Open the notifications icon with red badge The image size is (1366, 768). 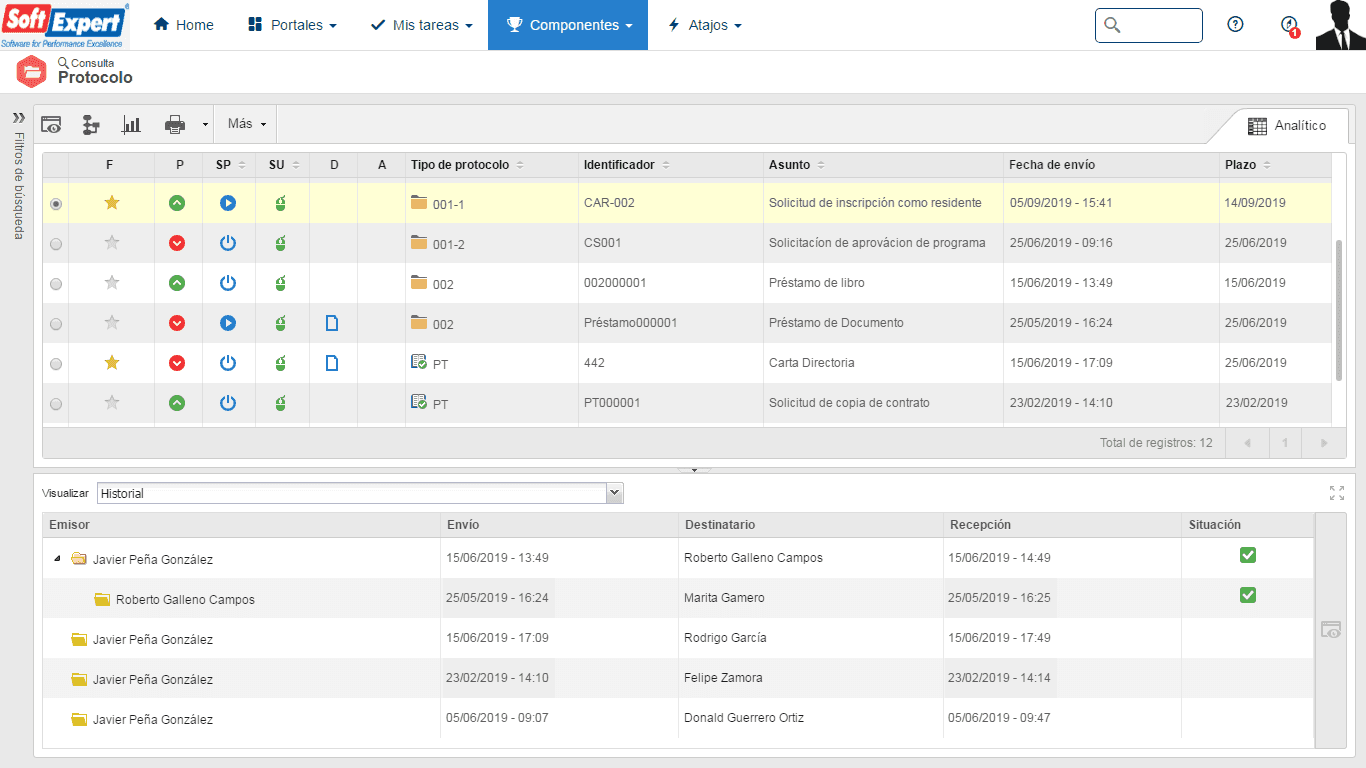tap(1290, 26)
